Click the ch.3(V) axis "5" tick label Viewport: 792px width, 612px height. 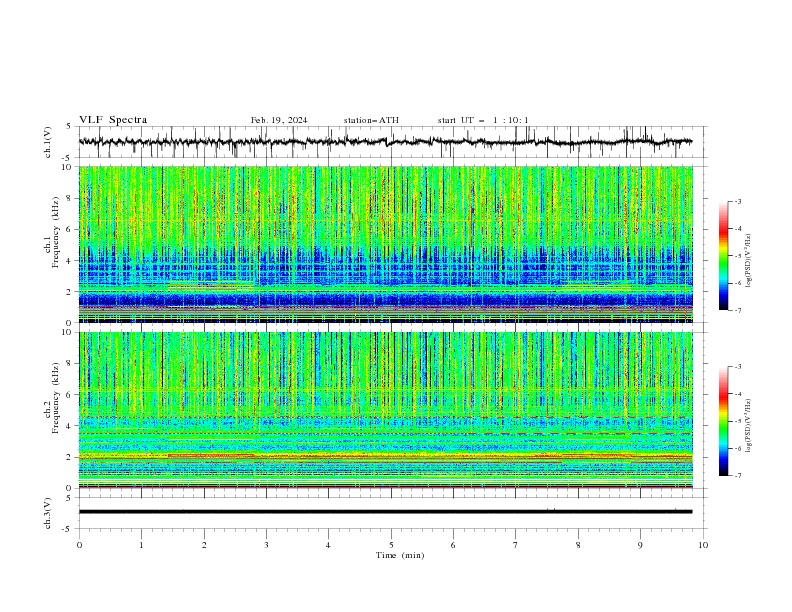click(68, 497)
